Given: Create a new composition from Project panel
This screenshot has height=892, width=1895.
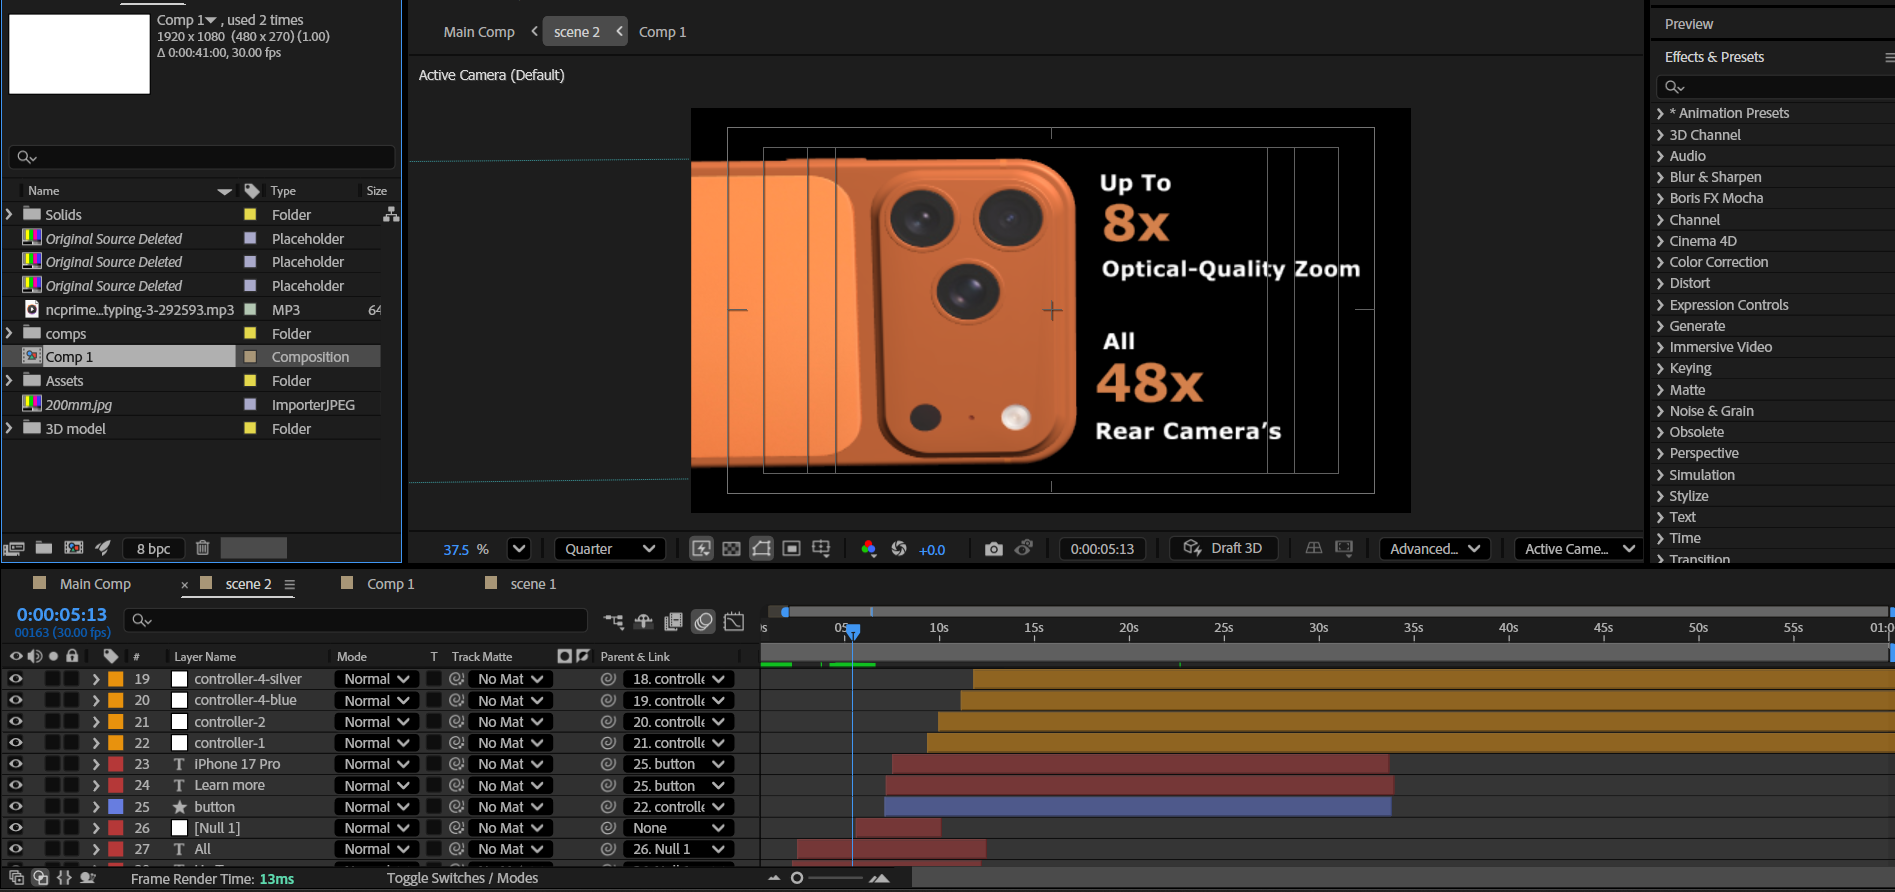Looking at the screenshot, I should coord(74,548).
